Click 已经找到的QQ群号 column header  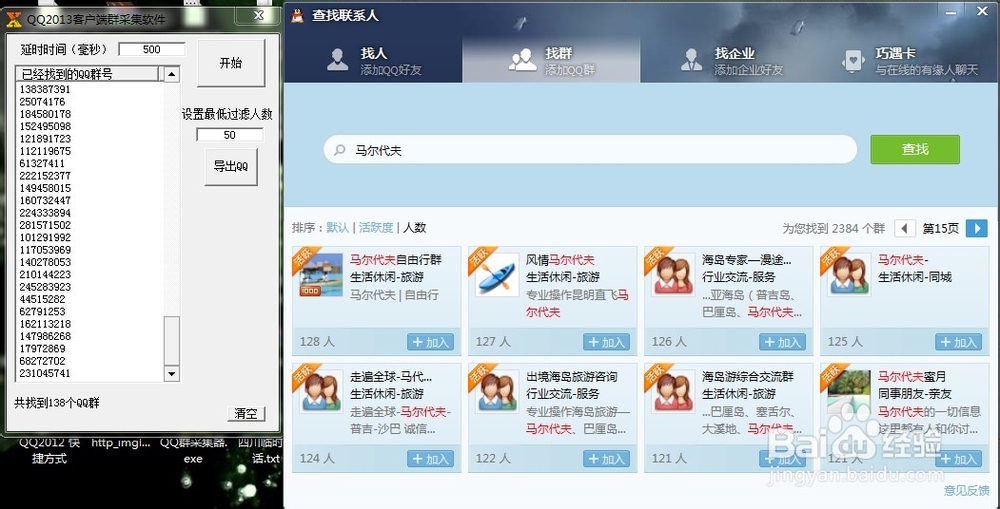pos(89,75)
